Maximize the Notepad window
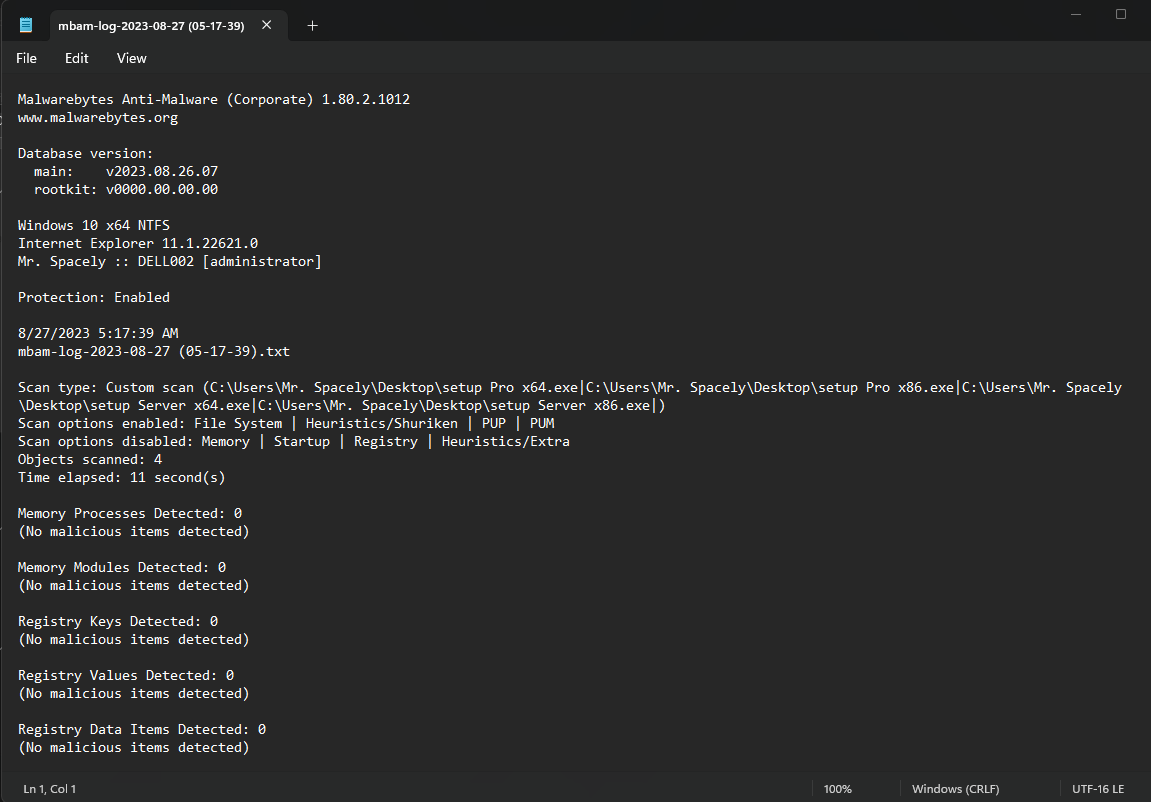 1121,14
